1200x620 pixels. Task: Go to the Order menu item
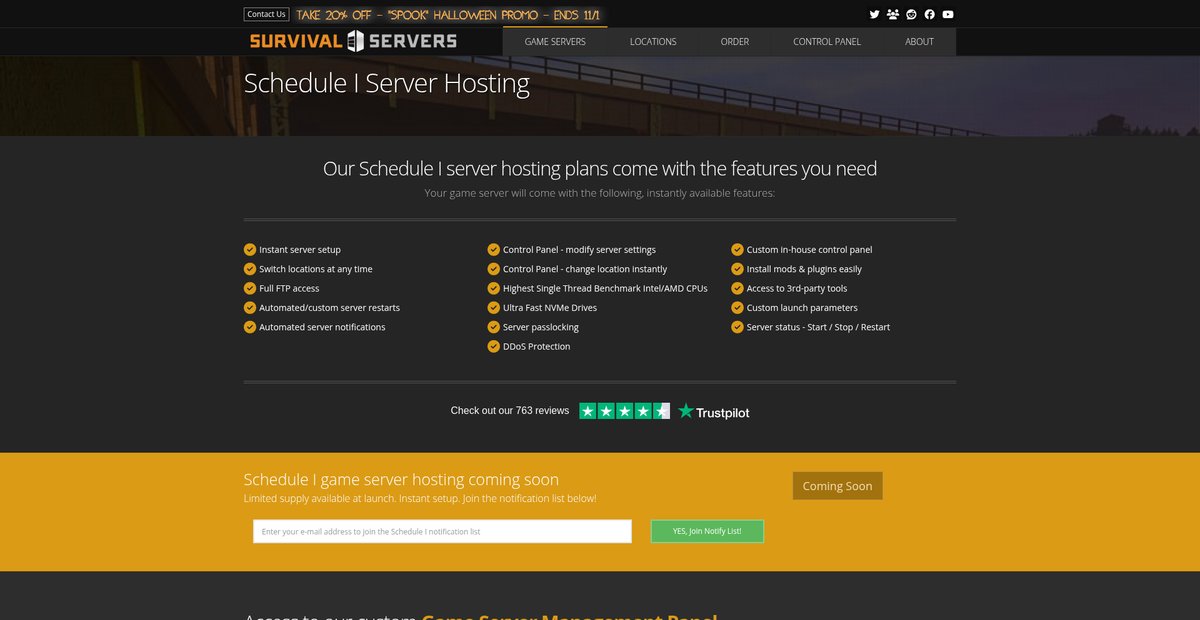735,42
